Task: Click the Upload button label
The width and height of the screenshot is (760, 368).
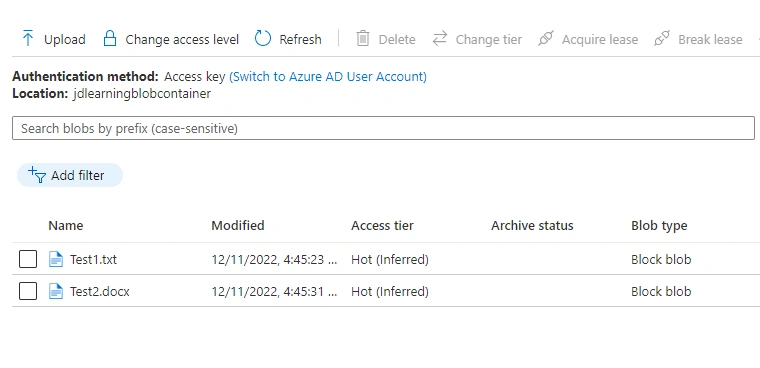Action: point(64,39)
